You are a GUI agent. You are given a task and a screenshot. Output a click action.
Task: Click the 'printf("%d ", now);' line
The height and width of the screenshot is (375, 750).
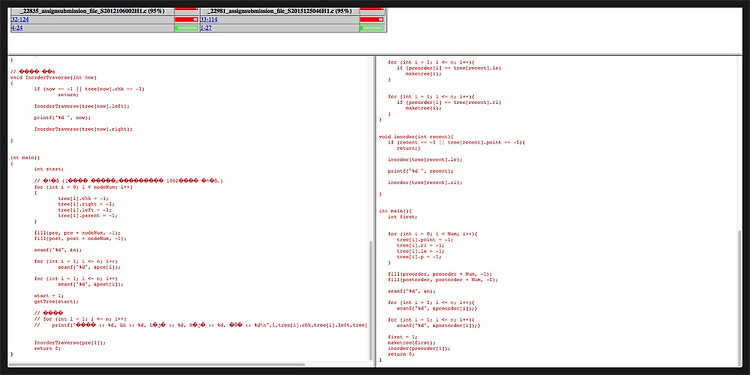coord(62,118)
